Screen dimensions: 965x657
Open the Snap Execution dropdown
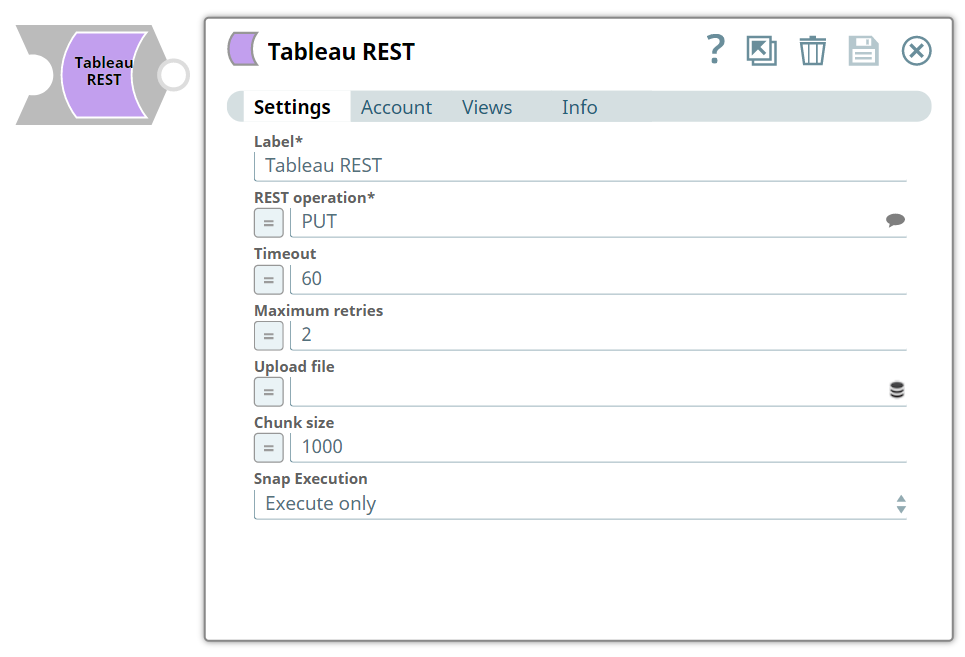pyautogui.click(x=580, y=503)
